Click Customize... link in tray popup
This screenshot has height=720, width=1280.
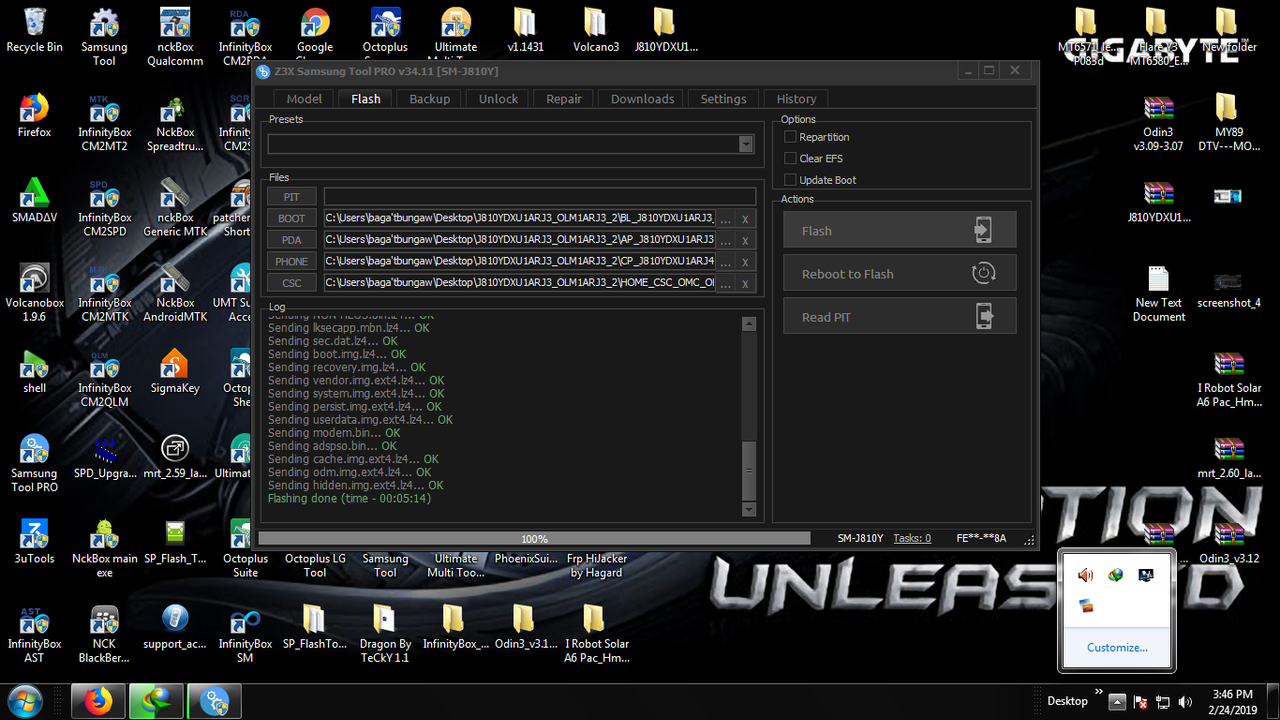(x=1117, y=647)
